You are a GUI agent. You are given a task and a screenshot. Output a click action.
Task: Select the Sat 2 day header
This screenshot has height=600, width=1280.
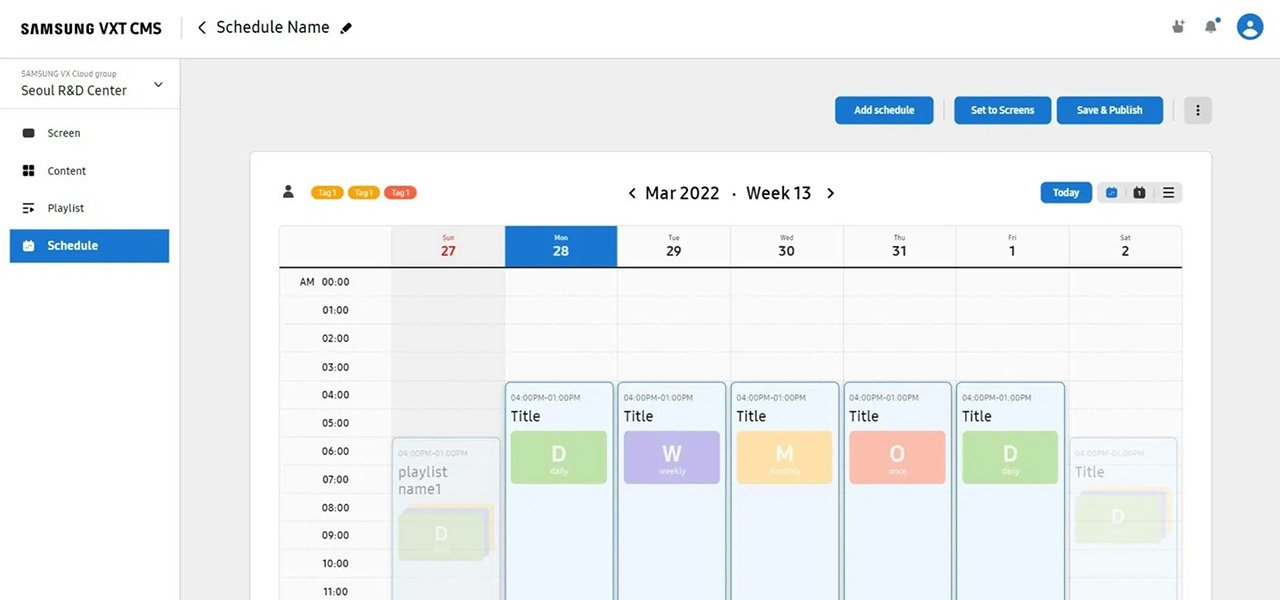coord(1125,246)
